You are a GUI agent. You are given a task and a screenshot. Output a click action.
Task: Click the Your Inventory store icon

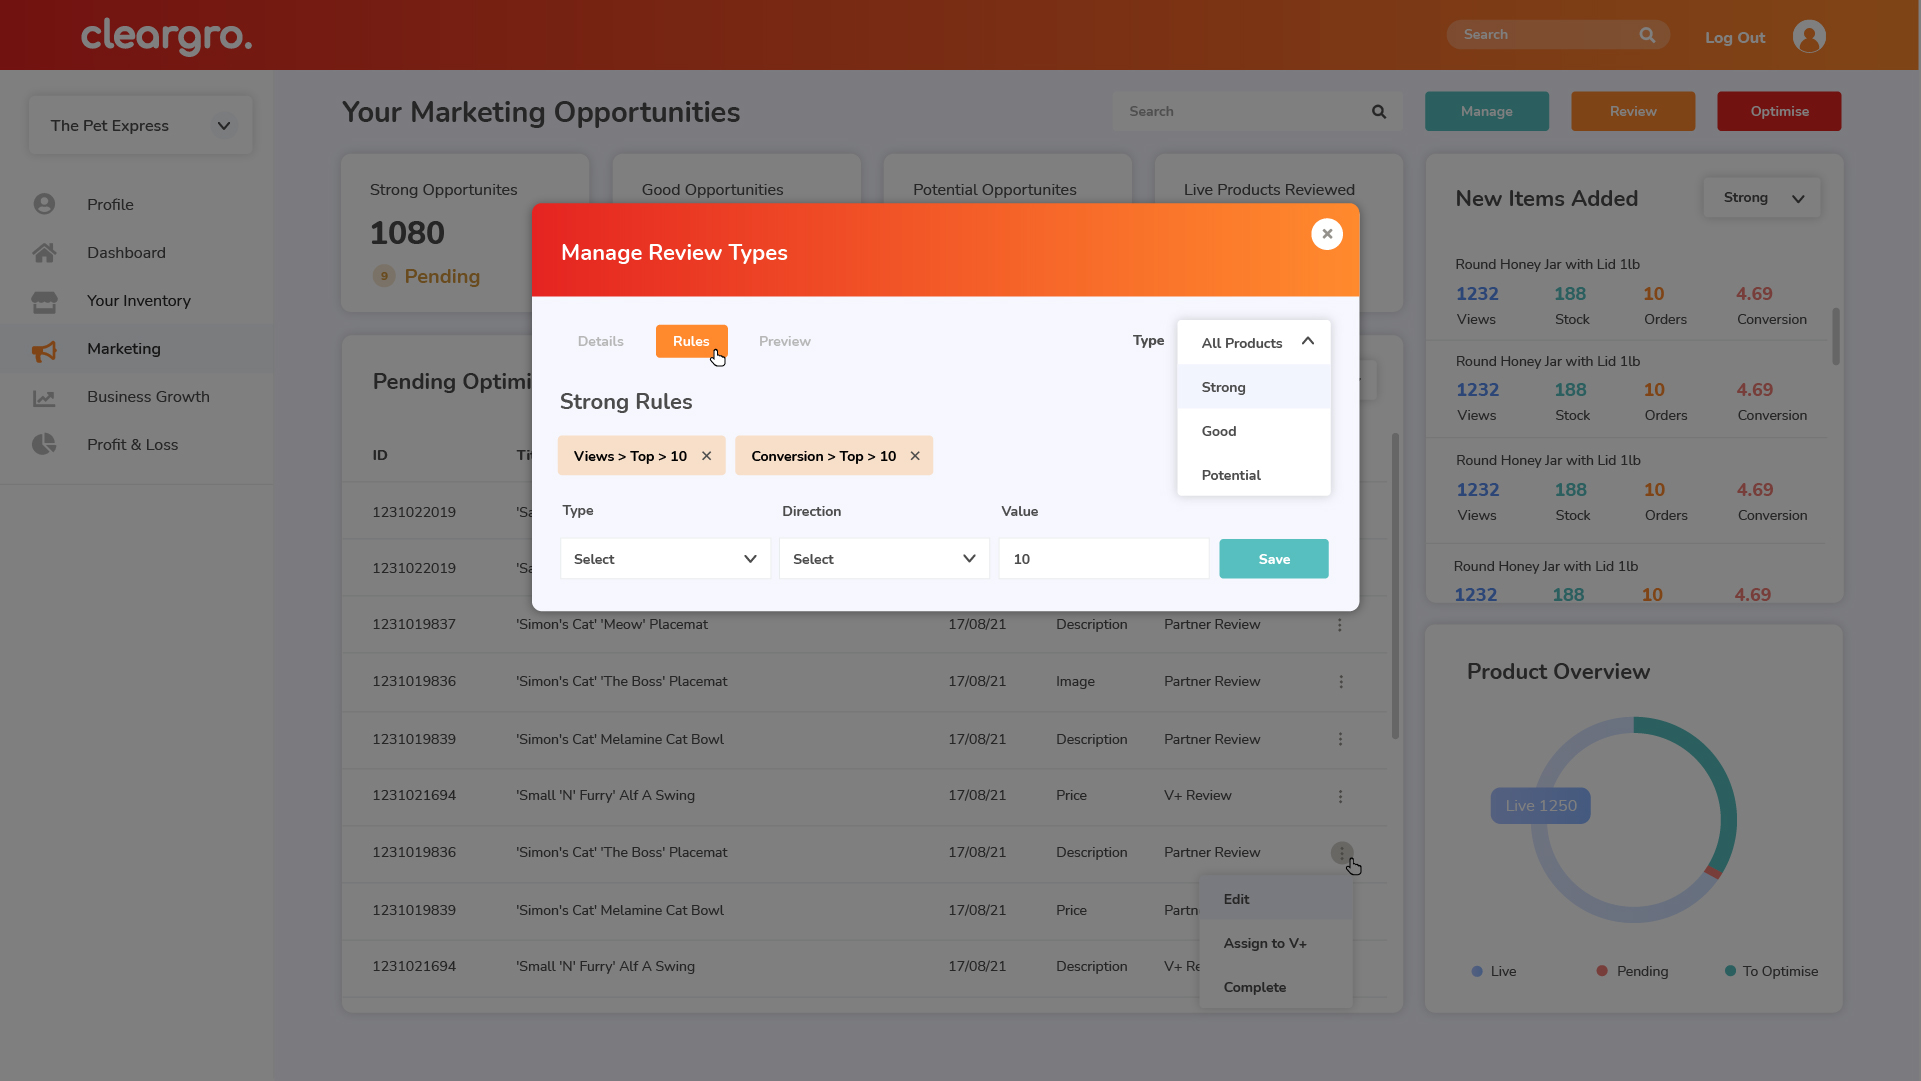44,301
